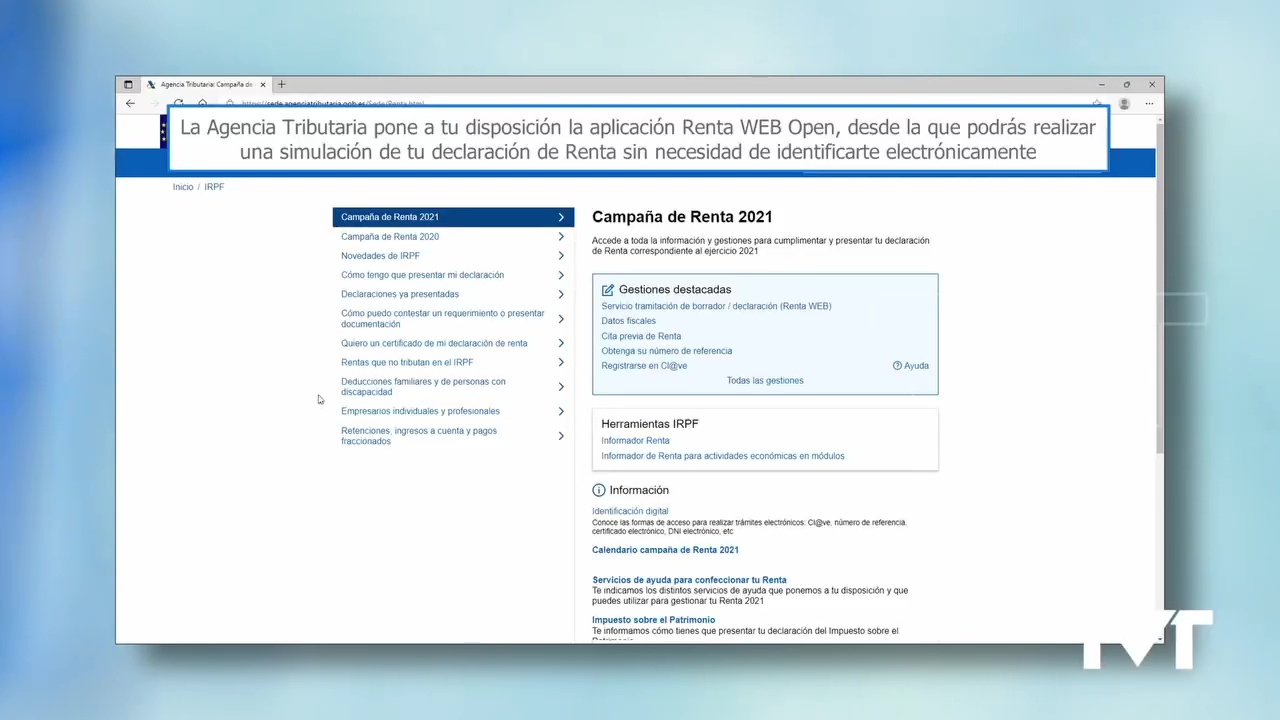Select the Agencia Tributaria browser tab

point(205,84)
